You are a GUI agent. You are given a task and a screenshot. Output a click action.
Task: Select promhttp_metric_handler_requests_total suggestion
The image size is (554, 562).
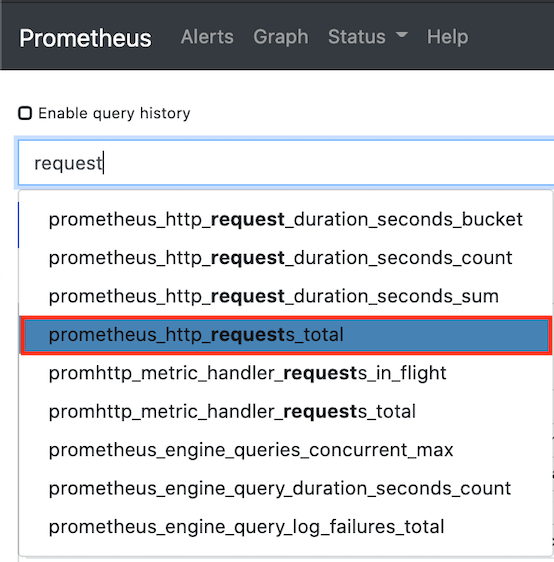click(286, 411)
